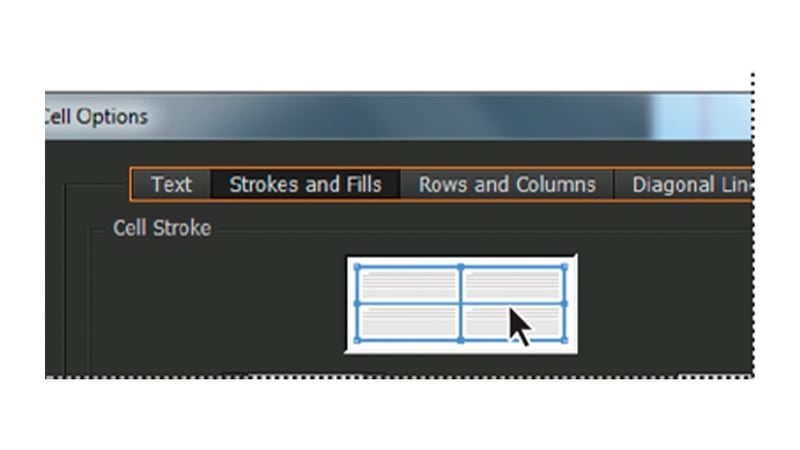Switch to the Text tab
Screen dimensions: 800x450
pyautogui.click(x=171, y=185)
